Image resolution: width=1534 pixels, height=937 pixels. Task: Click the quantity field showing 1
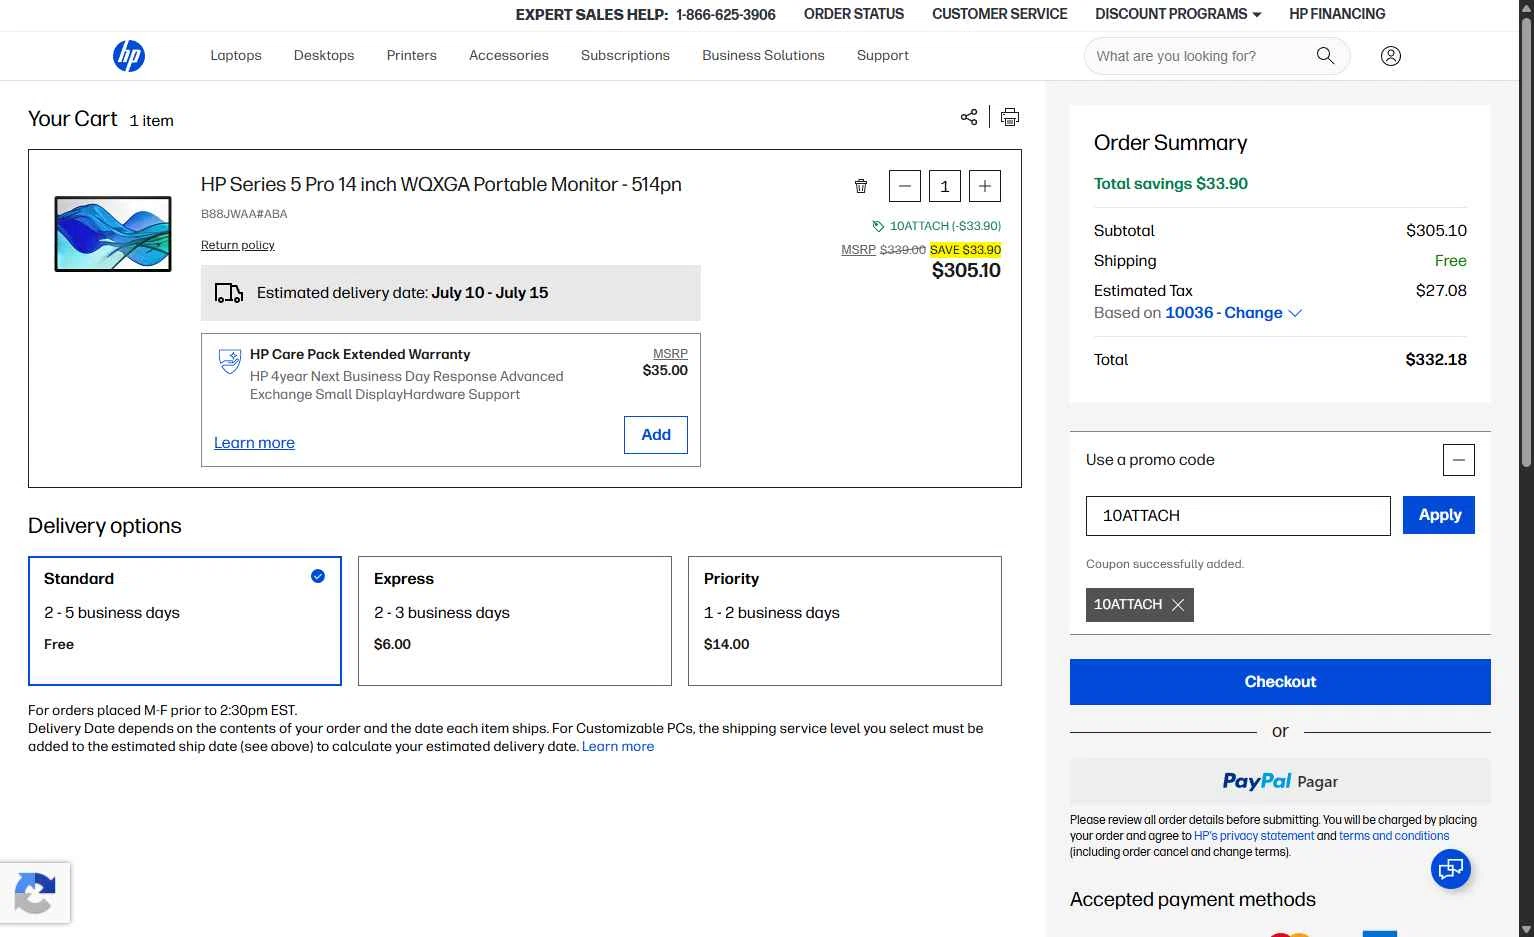point(945,186)
